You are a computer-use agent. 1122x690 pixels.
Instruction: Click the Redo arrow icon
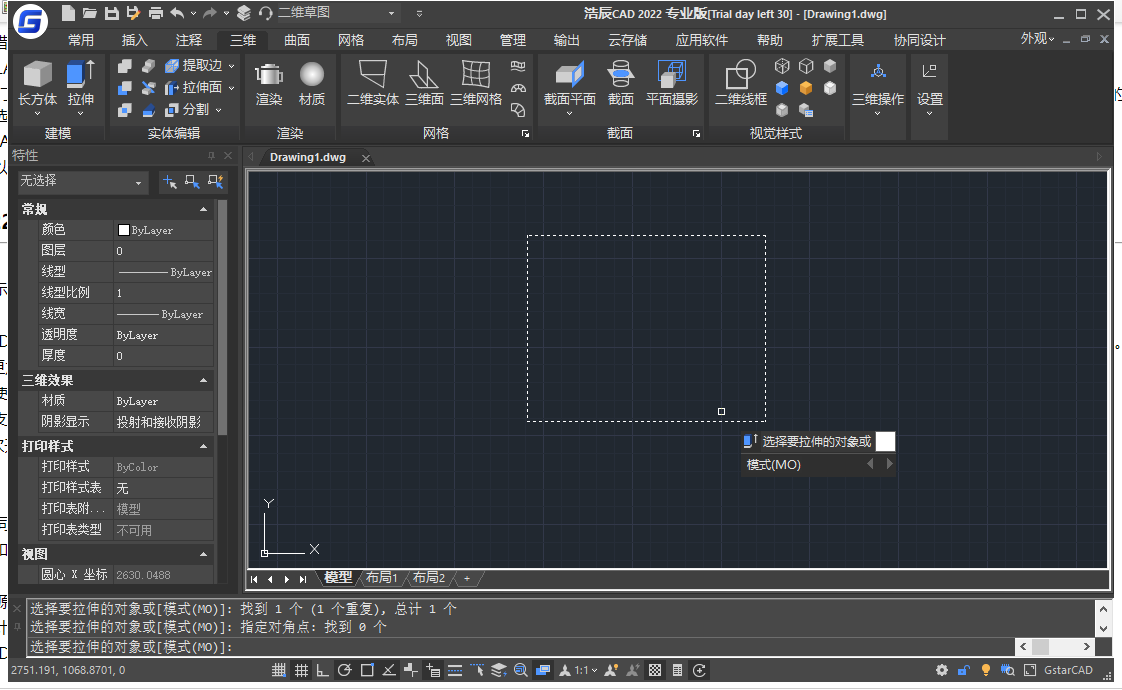[210, 13]
